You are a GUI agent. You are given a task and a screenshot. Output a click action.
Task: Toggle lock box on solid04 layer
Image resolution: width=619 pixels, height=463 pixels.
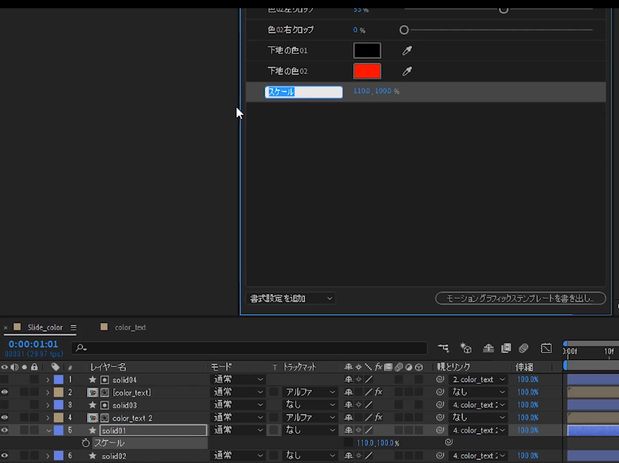[34, 379]
